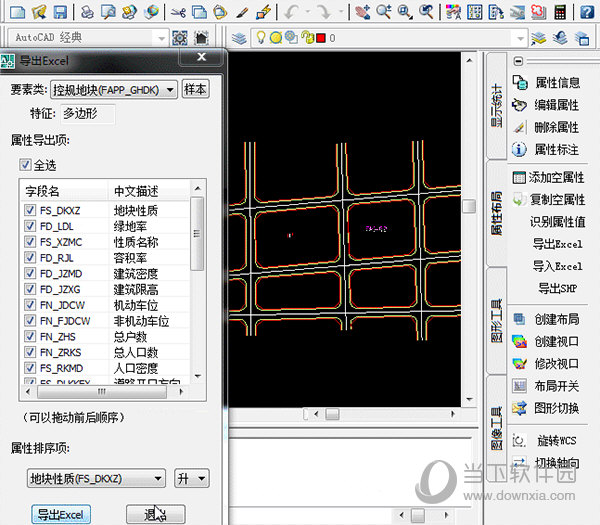Click the workspace settings gear icon

click(x=180, y=38)
